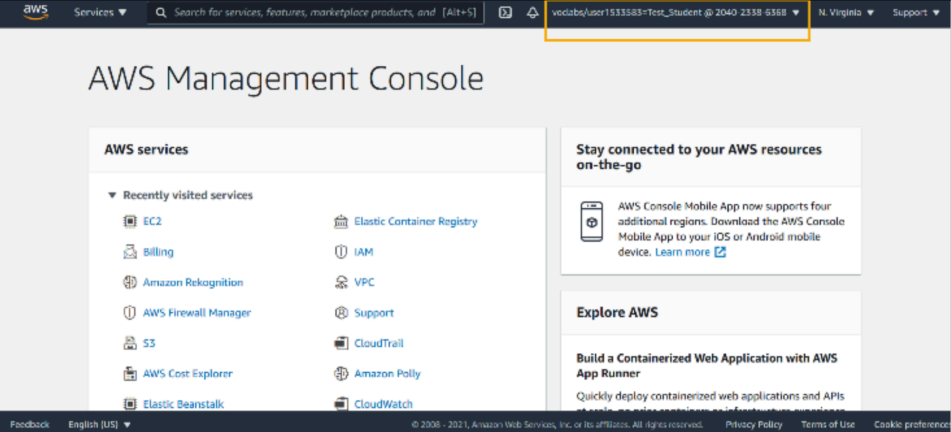Click the S3 service icon
The height and width of the screenshot is (432, 951).
129,343
